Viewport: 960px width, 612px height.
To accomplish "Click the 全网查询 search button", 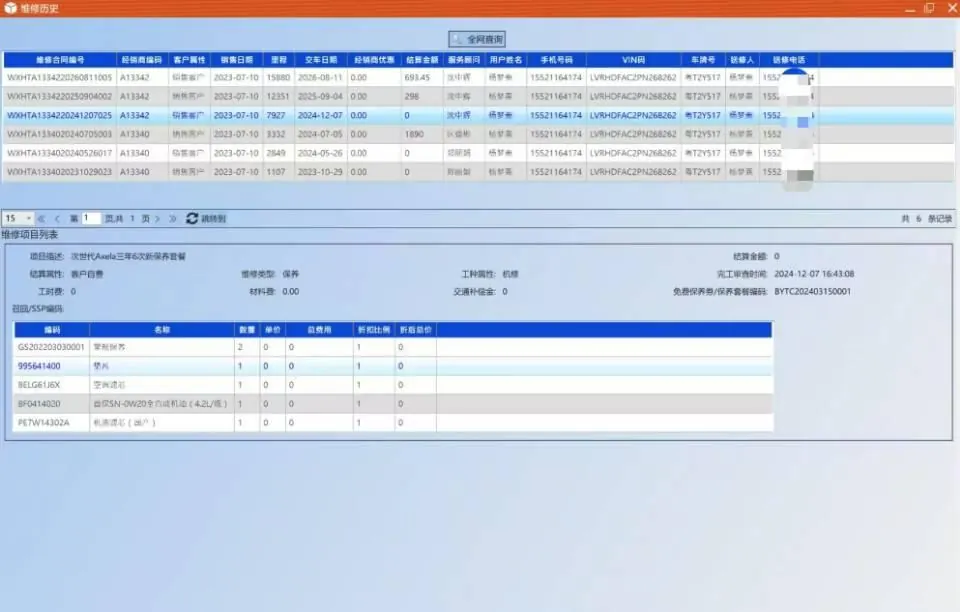I will tap(477, 39).
